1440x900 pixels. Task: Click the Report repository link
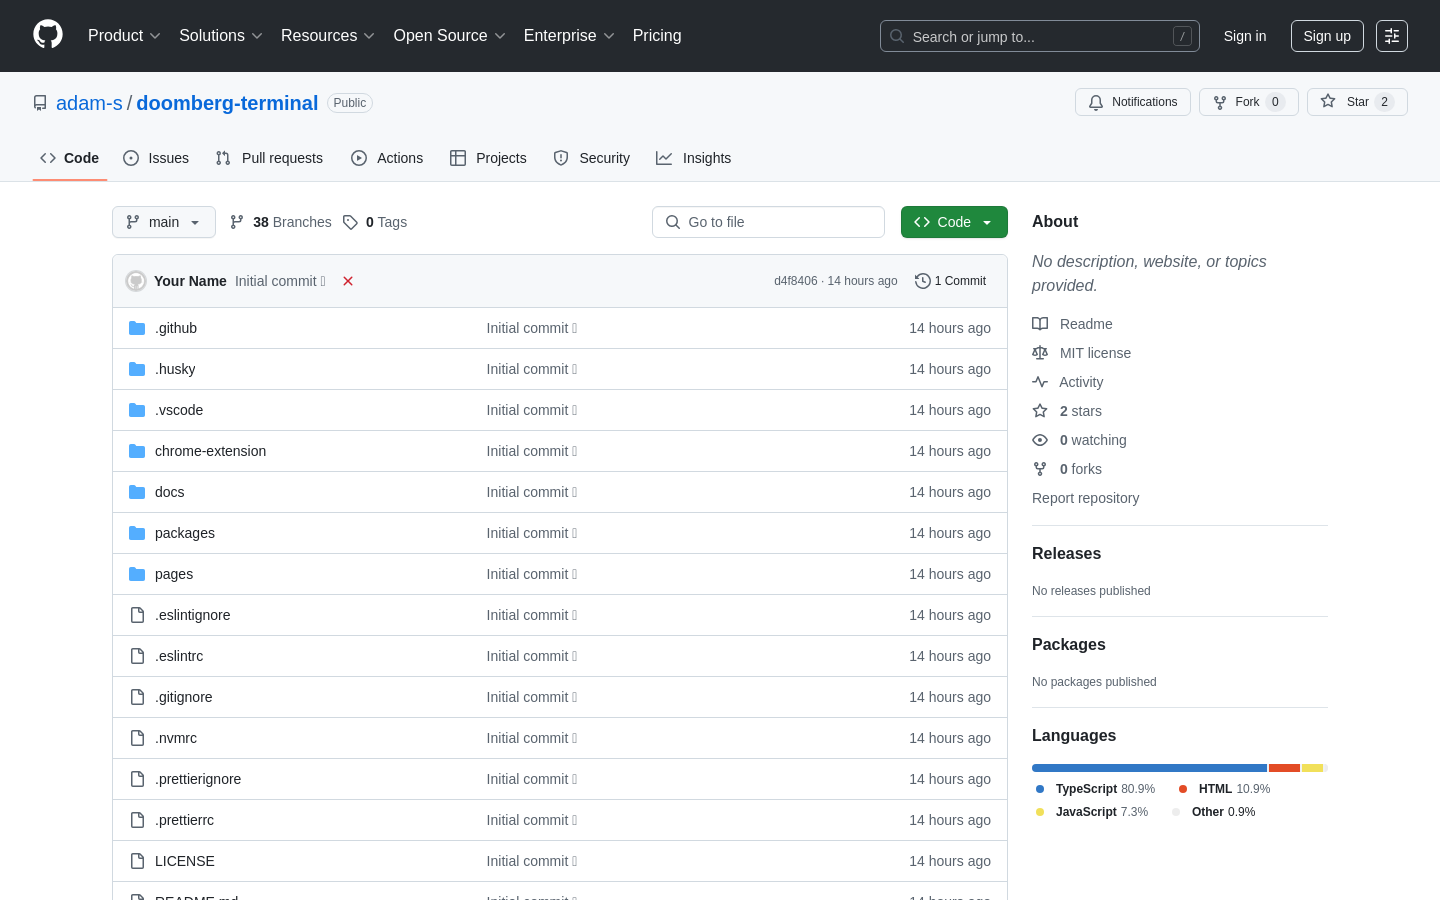click(x=1085, y=498)
